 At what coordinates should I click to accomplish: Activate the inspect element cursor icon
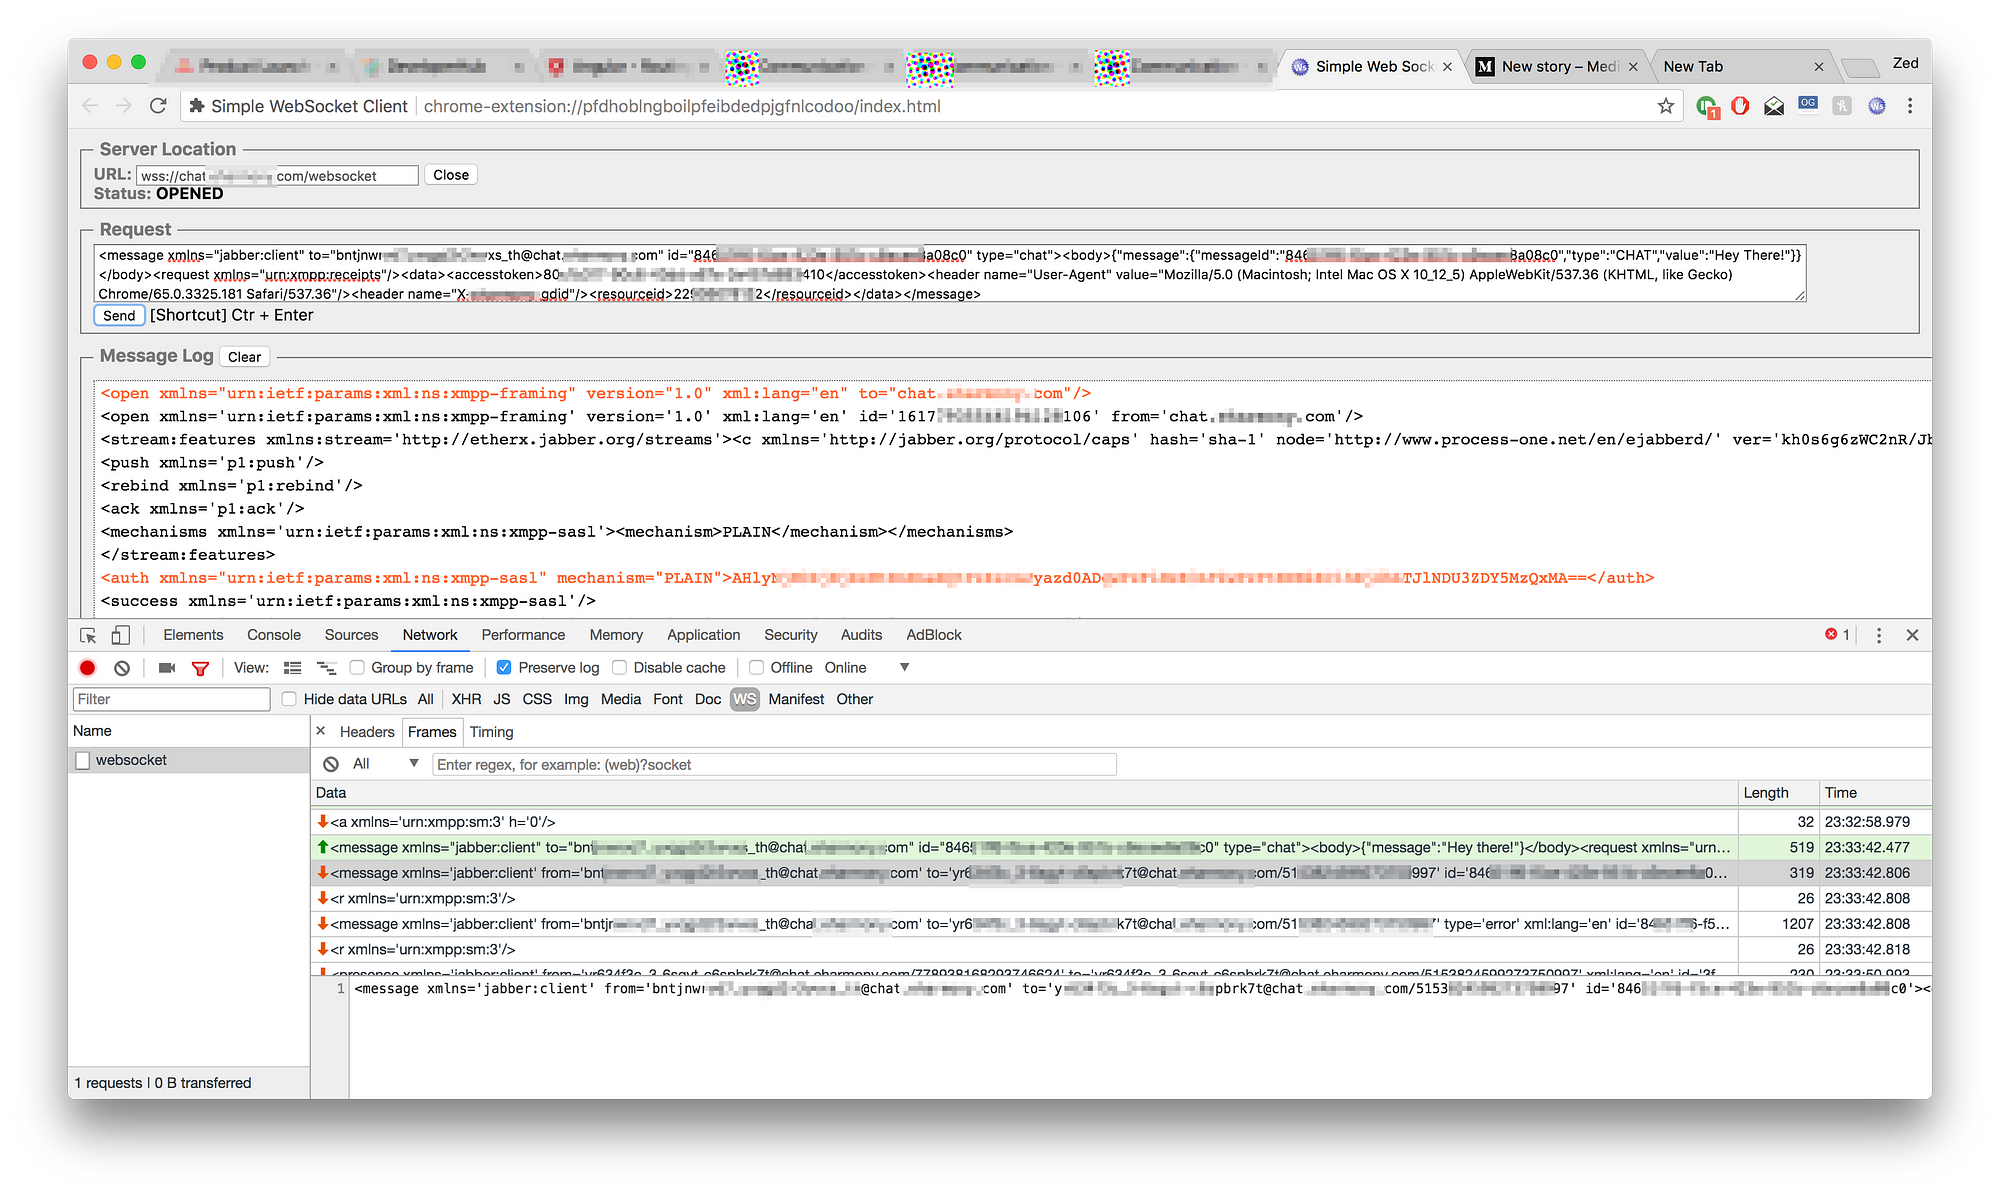point(88,635)
